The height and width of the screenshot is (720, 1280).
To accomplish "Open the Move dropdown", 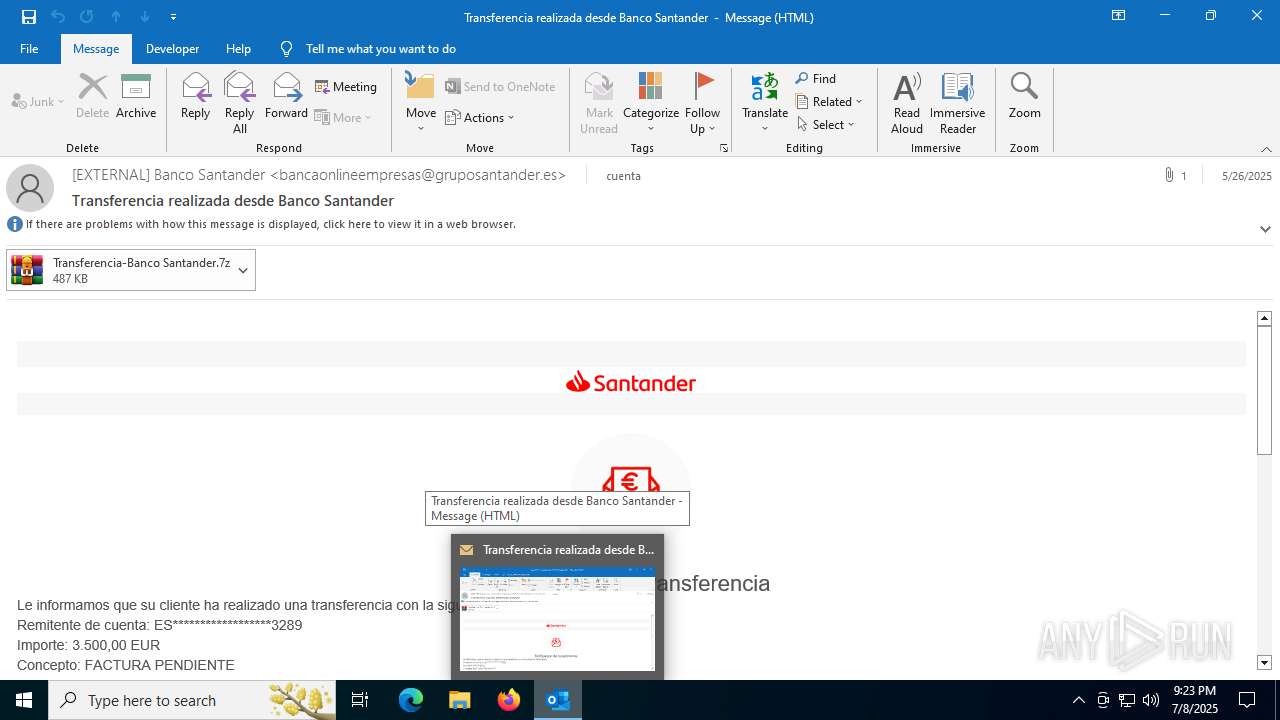I will click(x=421, y=103).
